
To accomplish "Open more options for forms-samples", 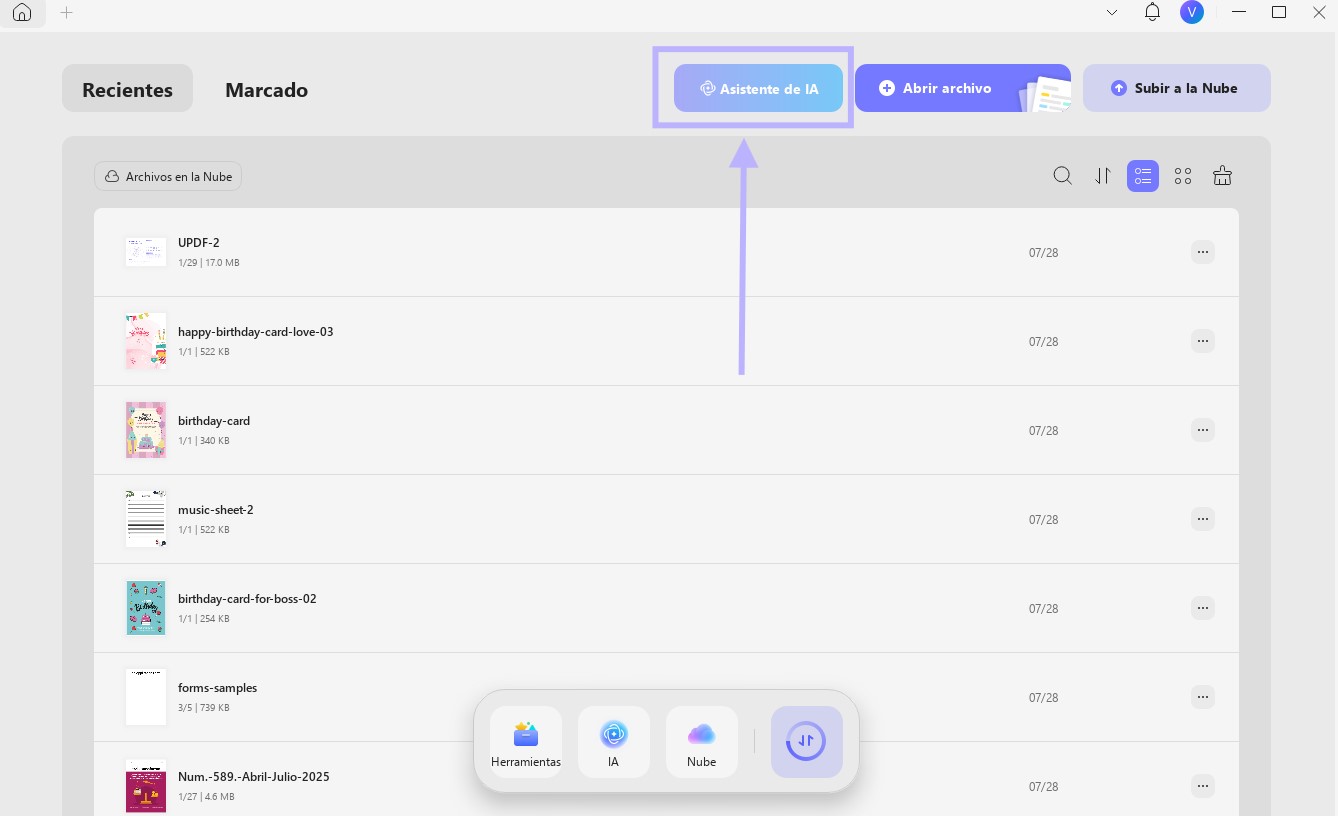I will [x=1203, y=697].
